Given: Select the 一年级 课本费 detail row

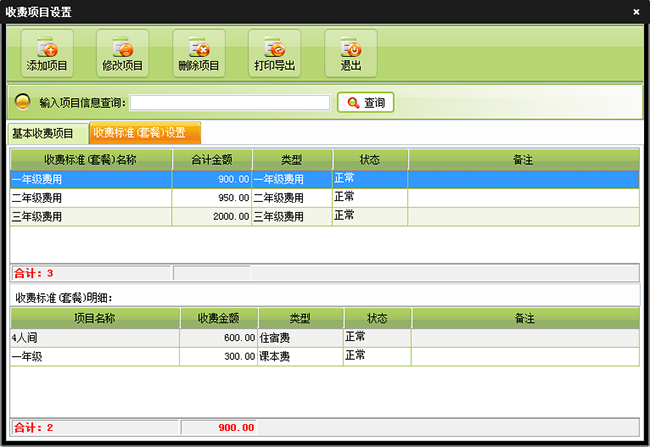Looking at the screenshot, I should point(95,357).
